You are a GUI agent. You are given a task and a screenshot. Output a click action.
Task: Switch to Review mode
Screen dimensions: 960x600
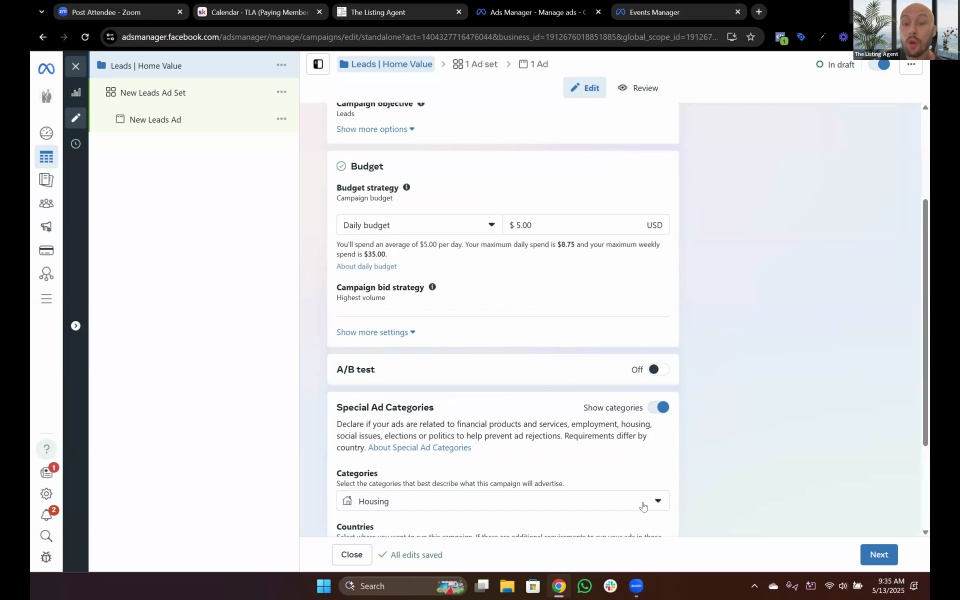[x=638, y=88]
